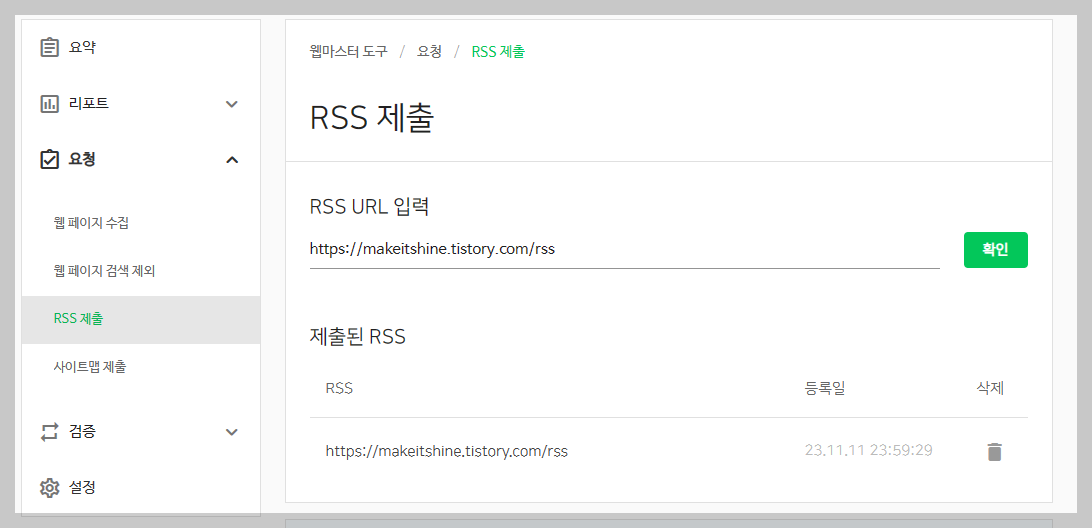Focus the RSS URL input field
Image resolution: width=1092 pixels, height=528 pixels.
pos(625,249)
